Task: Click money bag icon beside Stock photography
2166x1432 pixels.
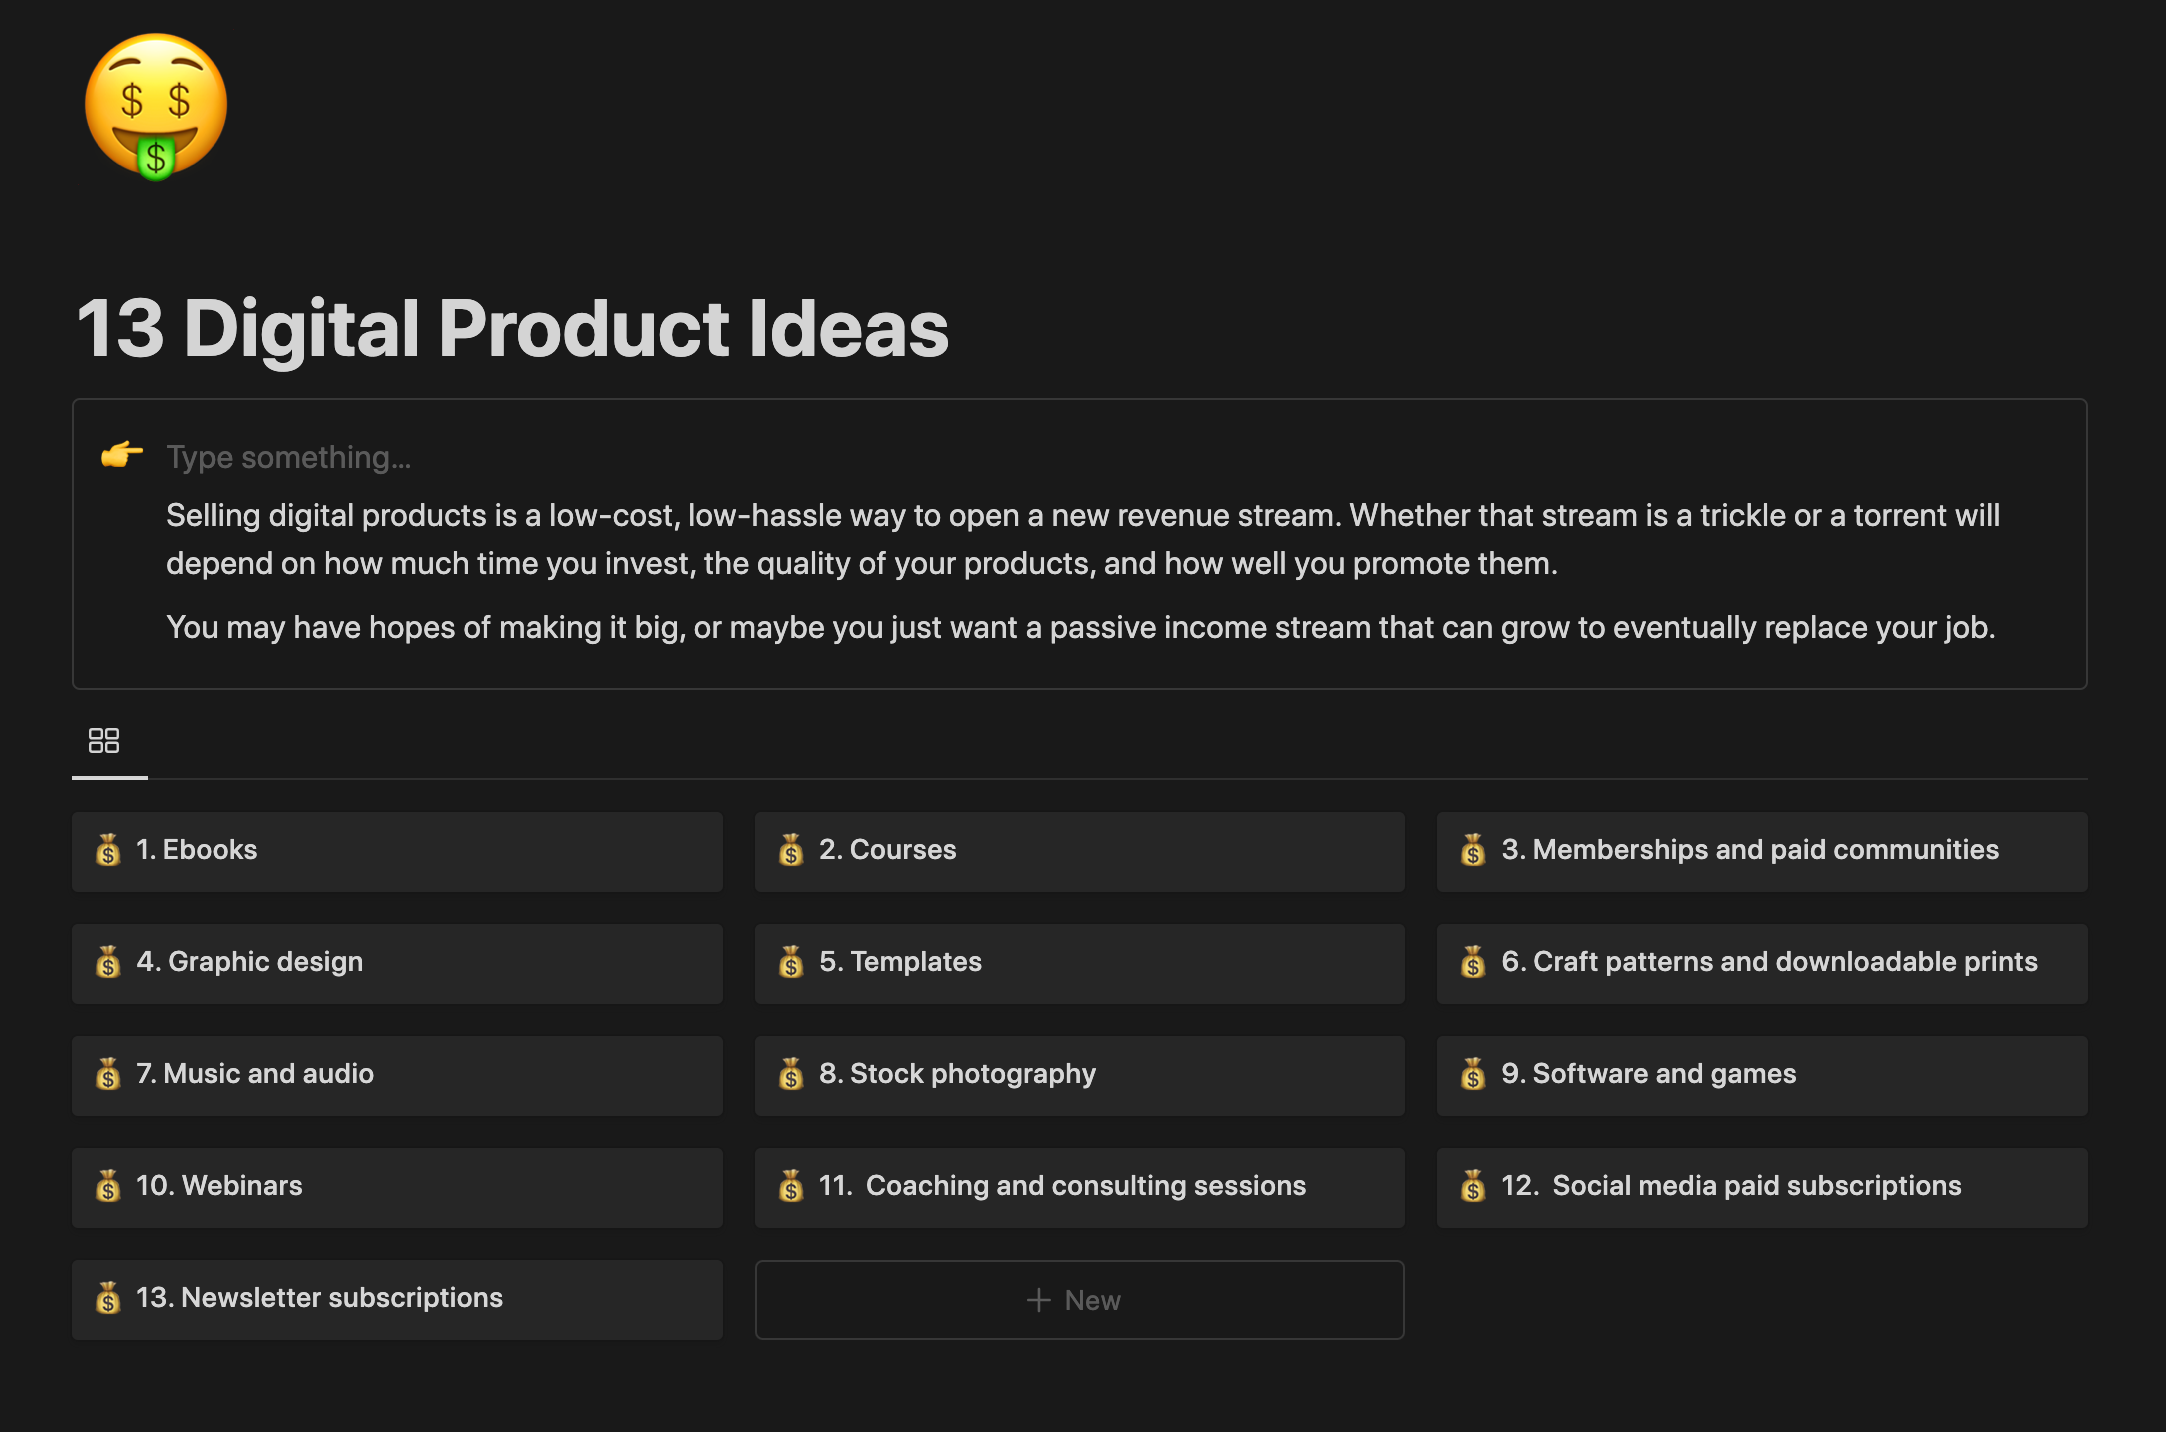Action: 791,1074
